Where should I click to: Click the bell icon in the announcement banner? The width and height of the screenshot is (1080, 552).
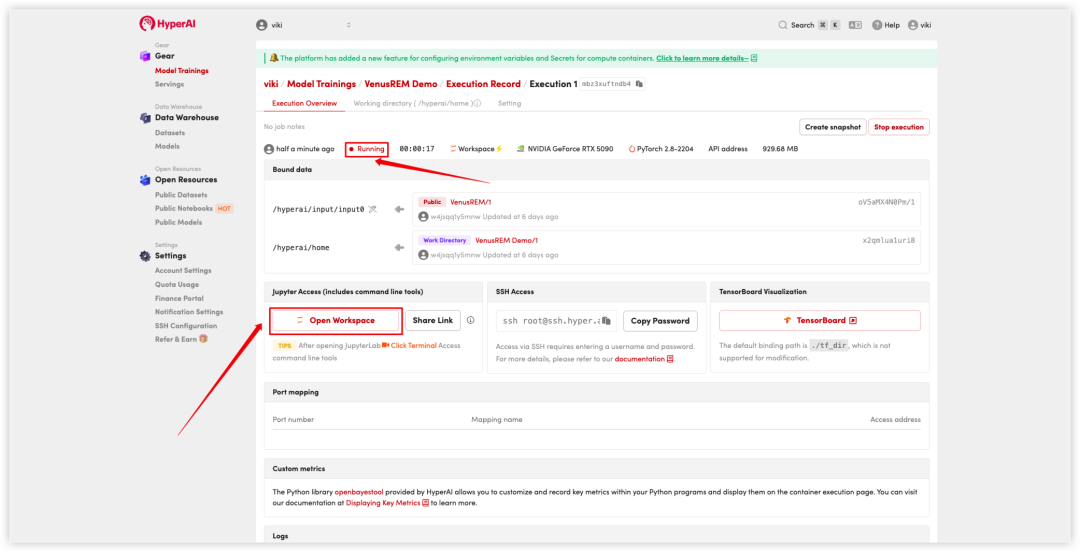tap(274, 58)
